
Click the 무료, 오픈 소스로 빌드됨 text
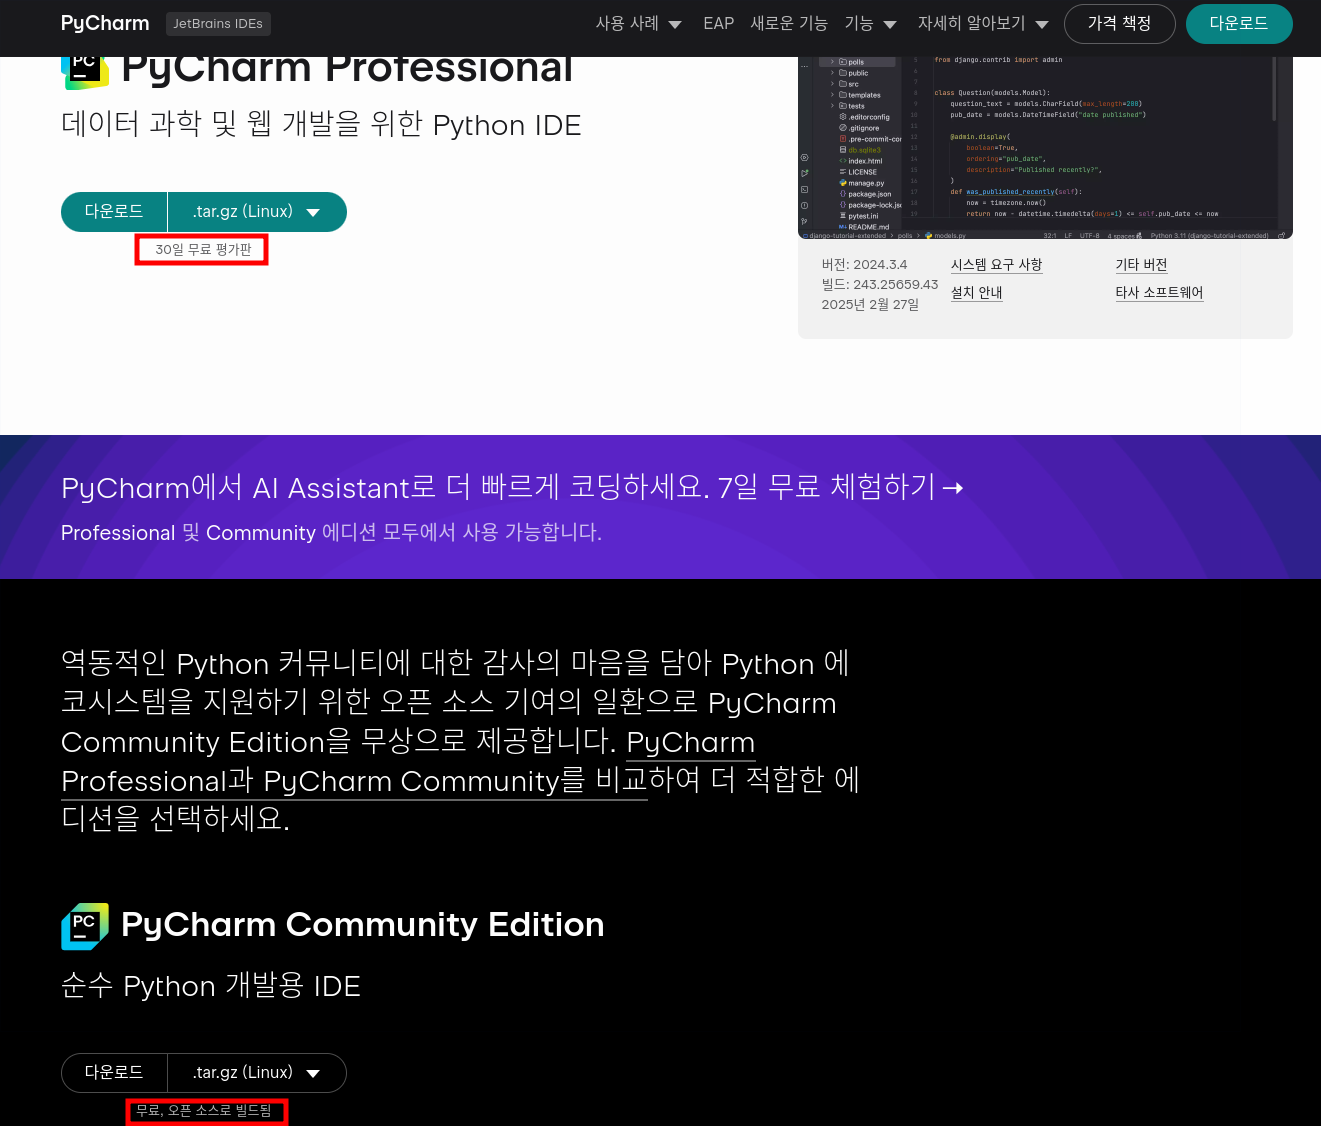coord(204,1111)
